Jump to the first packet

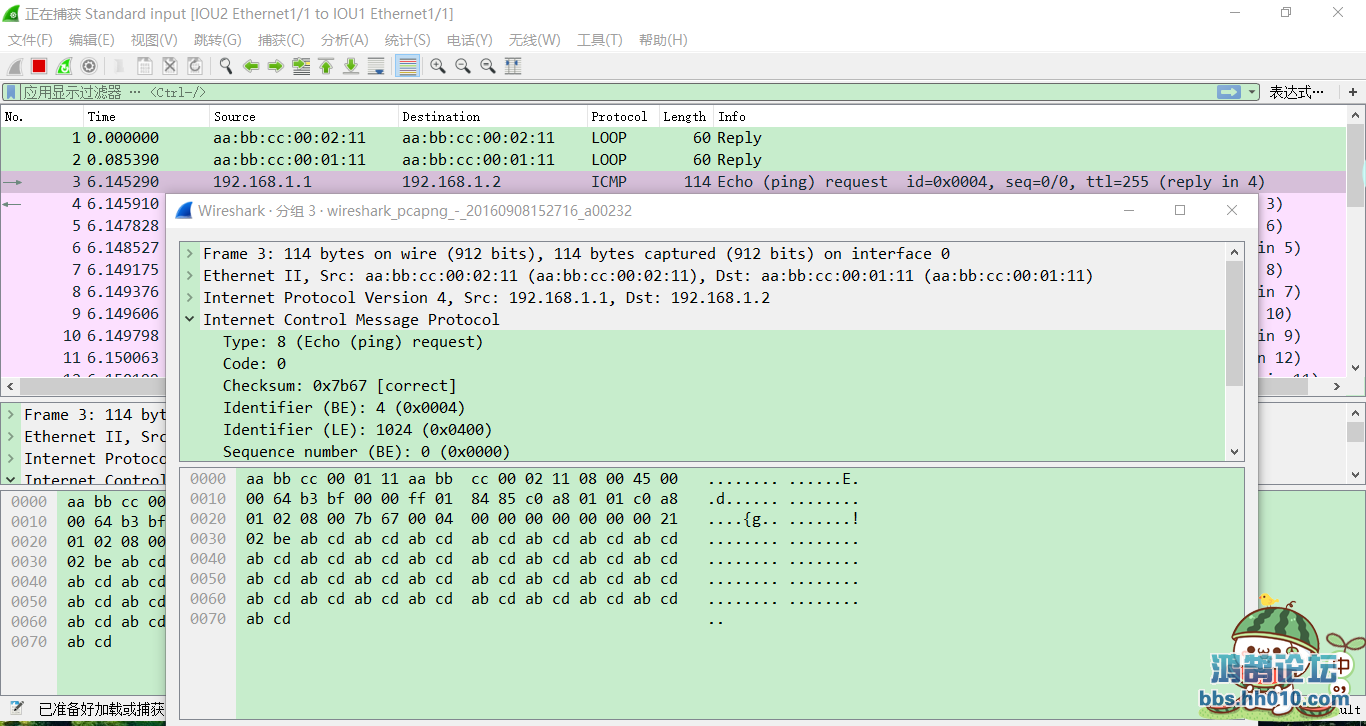[x=326, y=66]
